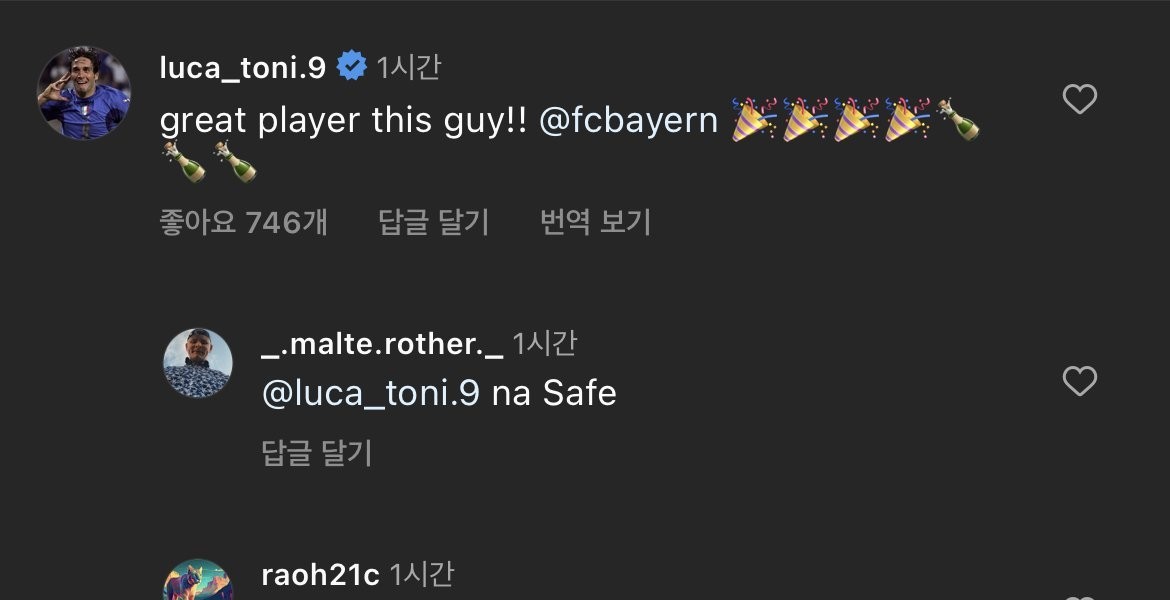Click the blue verified badge beside luca_toni.9

351,67
